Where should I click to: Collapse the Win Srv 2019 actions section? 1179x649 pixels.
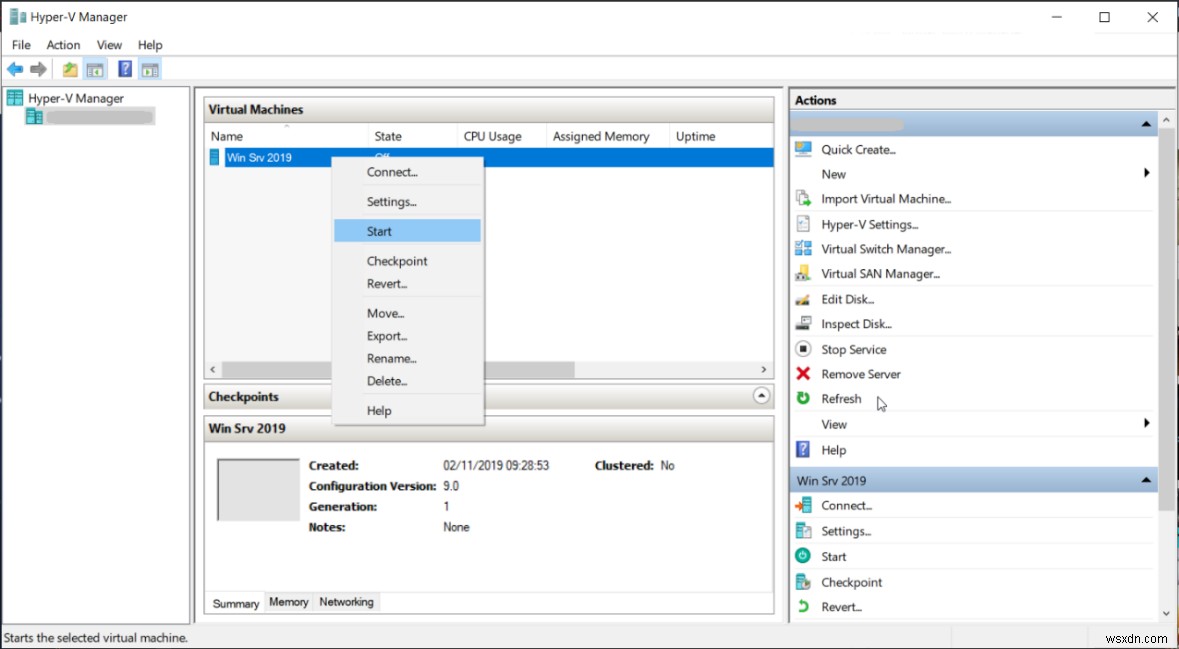click(x=1144, y=480)
